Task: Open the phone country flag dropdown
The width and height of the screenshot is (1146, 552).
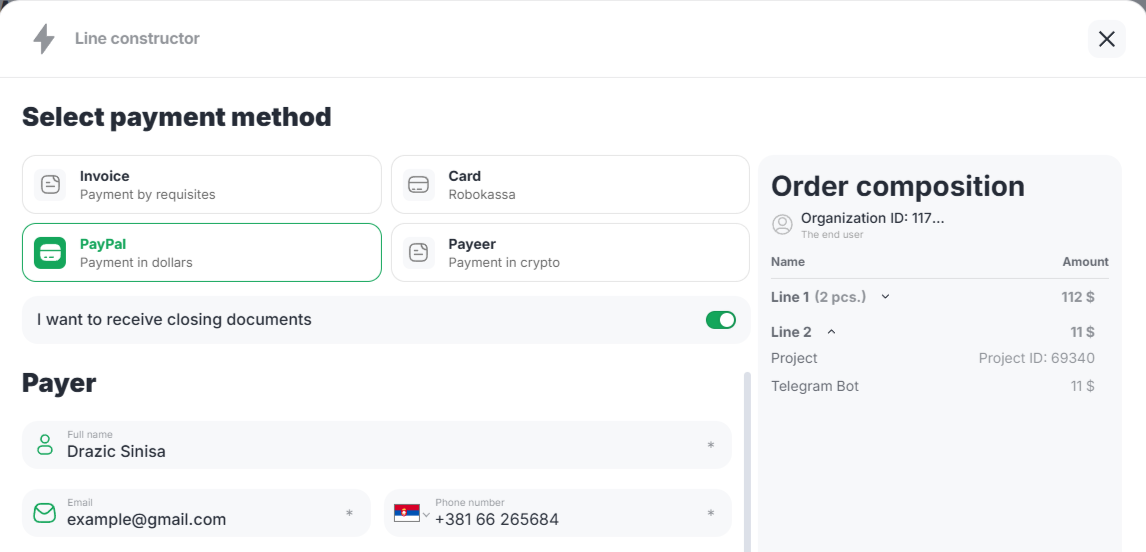Action: point(412,514)
